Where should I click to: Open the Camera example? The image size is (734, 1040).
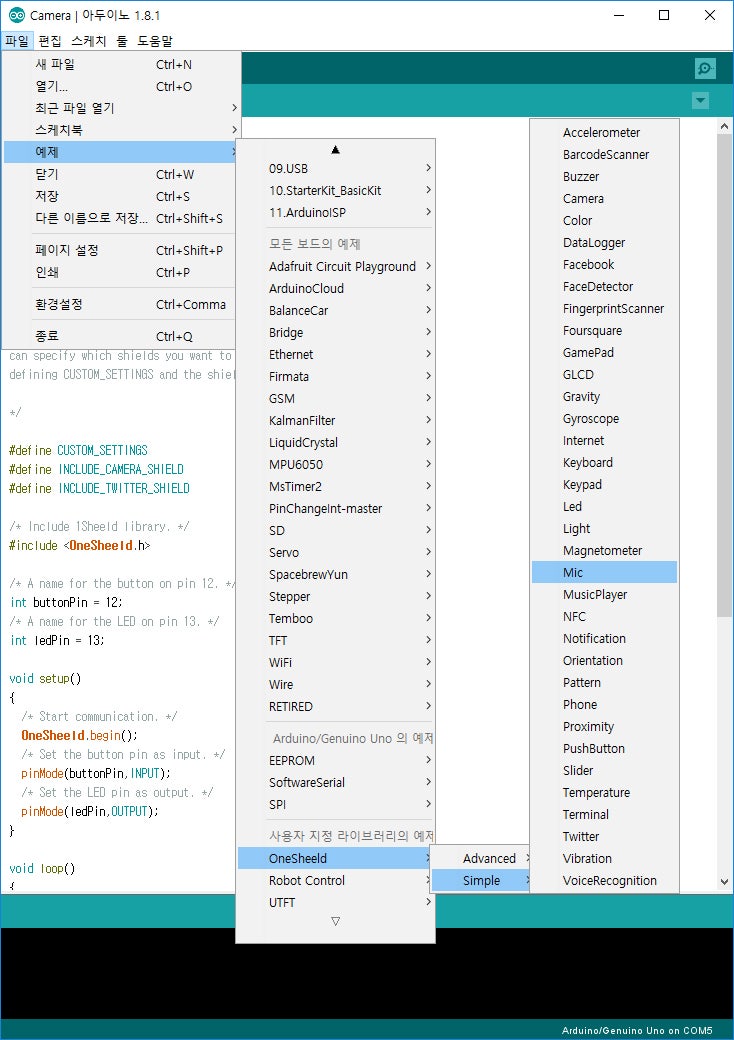604,198
